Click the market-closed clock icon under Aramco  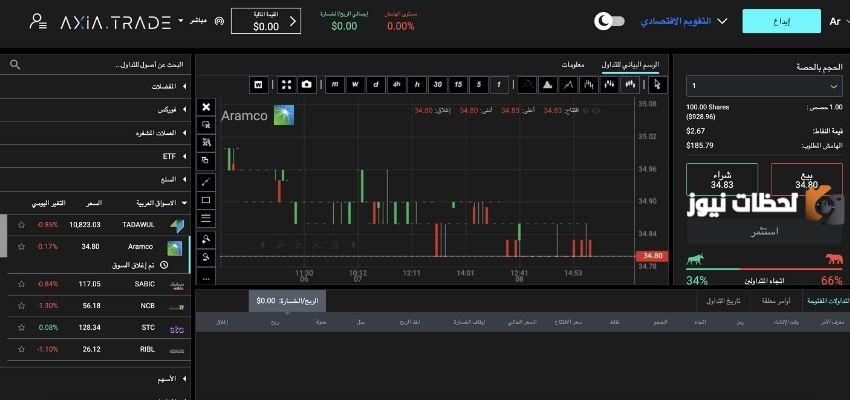tap(165, 266)
